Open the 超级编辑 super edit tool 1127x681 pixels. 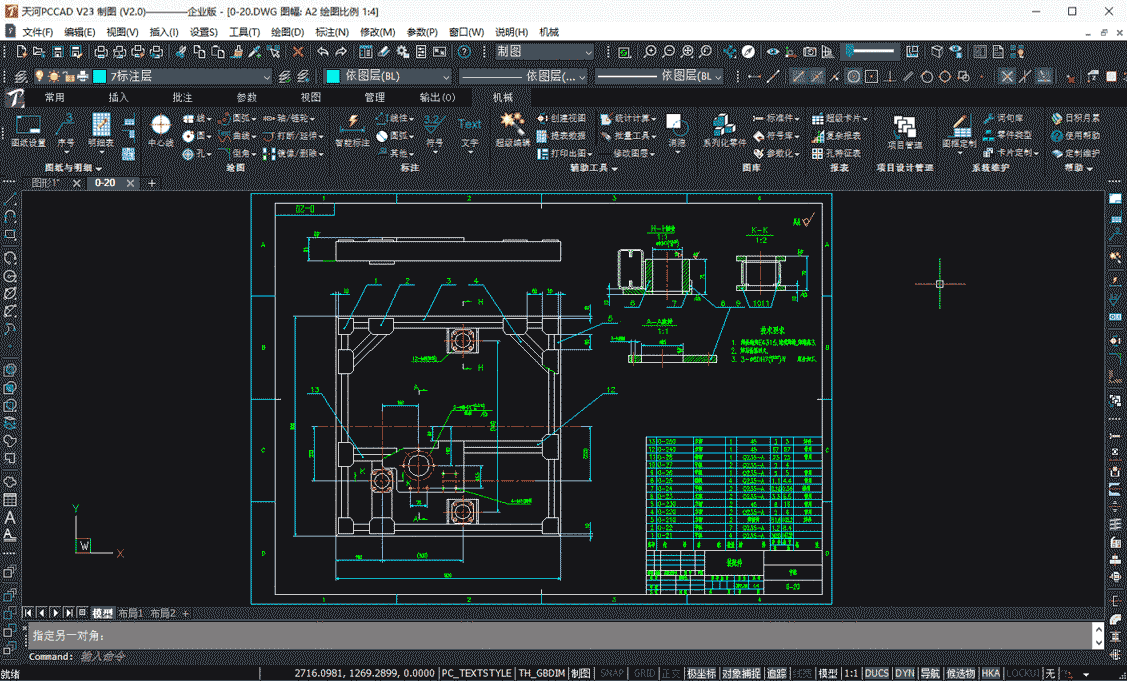[512, 131]
